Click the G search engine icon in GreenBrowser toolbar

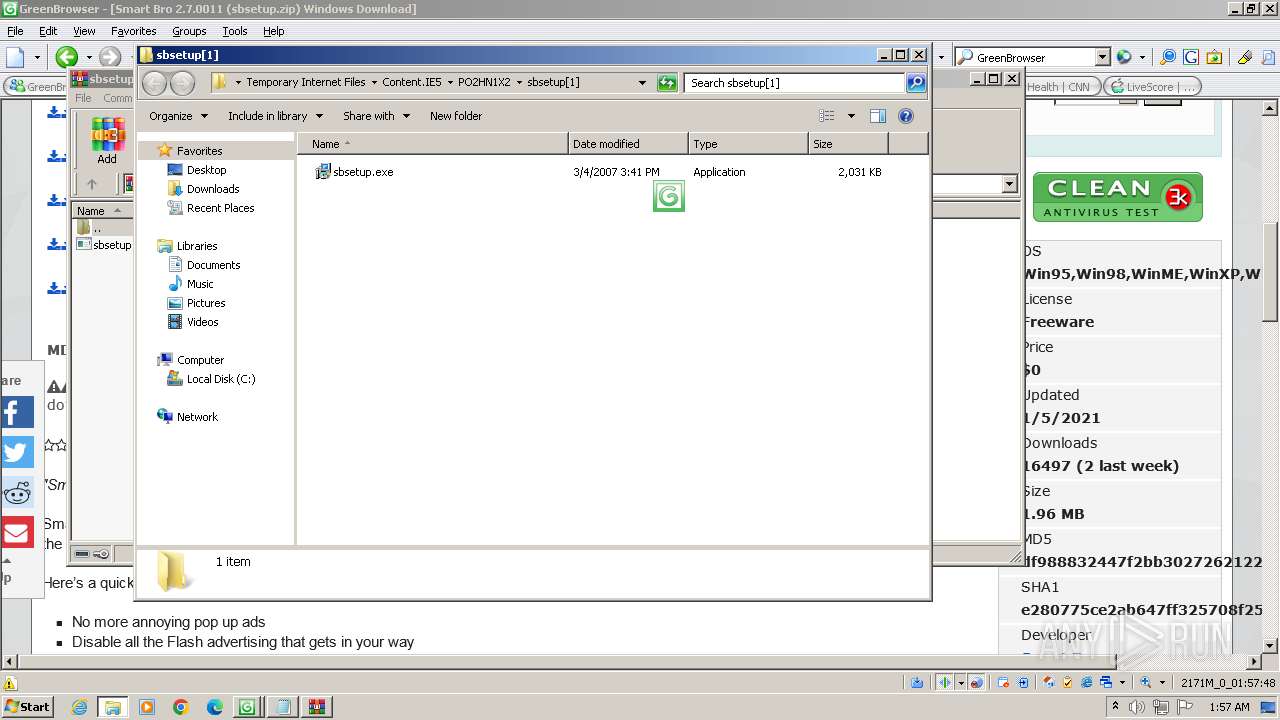(1191, 57)
